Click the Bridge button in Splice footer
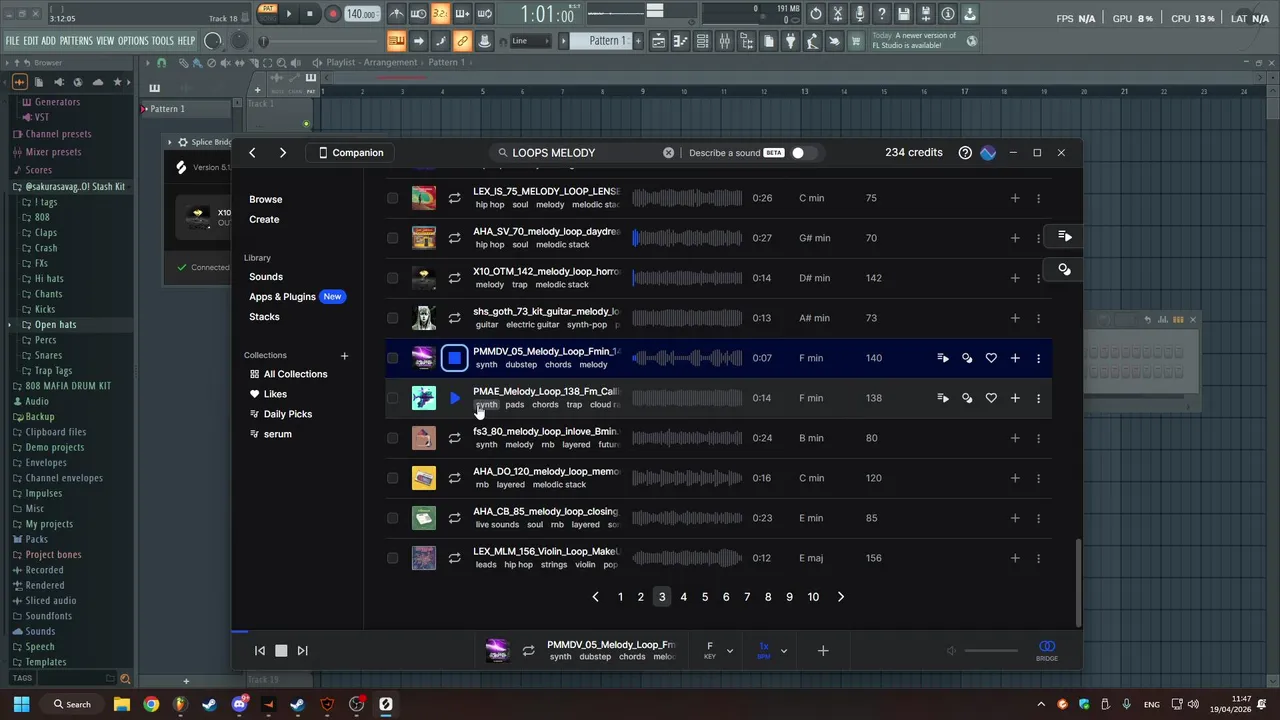The width and height of the screenshot is (1280, 720). (1047, 650)
